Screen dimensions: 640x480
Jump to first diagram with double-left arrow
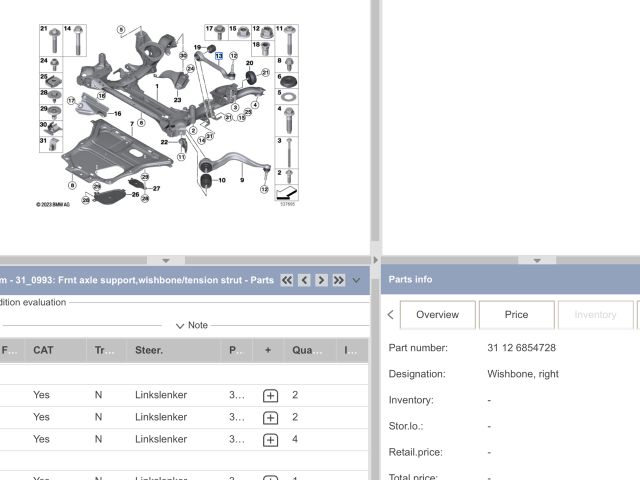[x=287, y=280]
